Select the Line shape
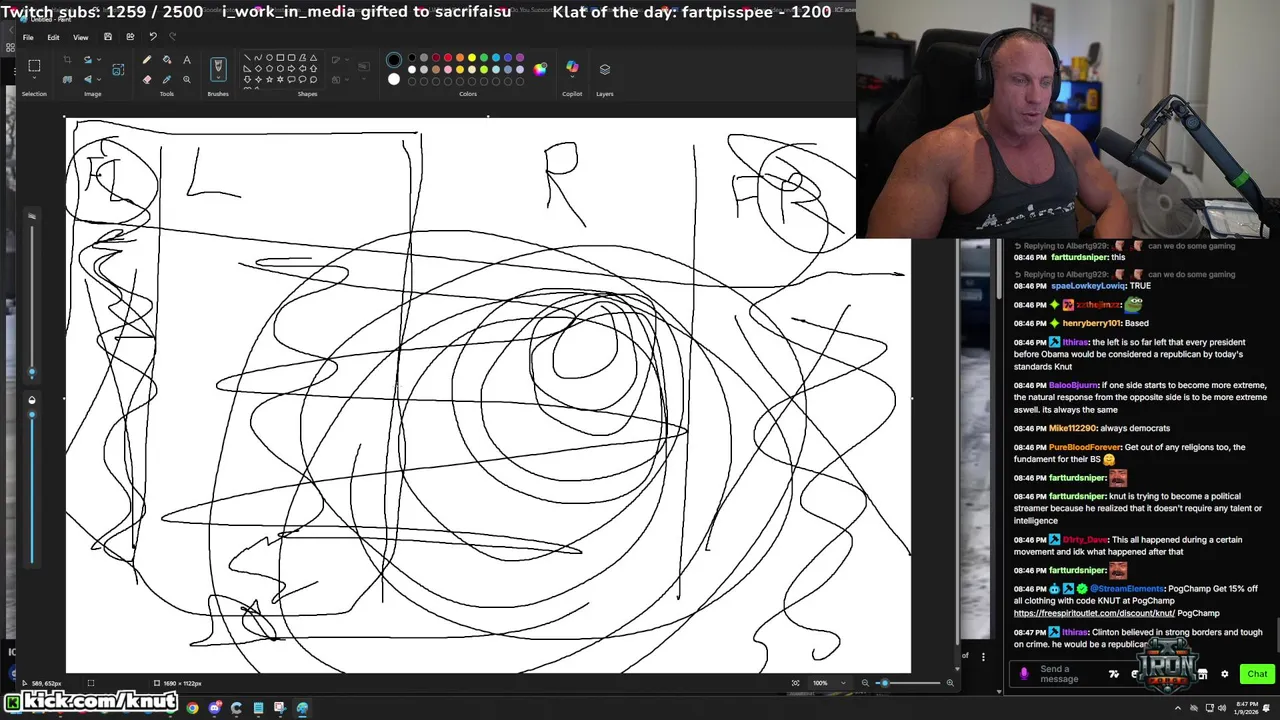Viewport: 1280px width, 720px height. (247, 57)
